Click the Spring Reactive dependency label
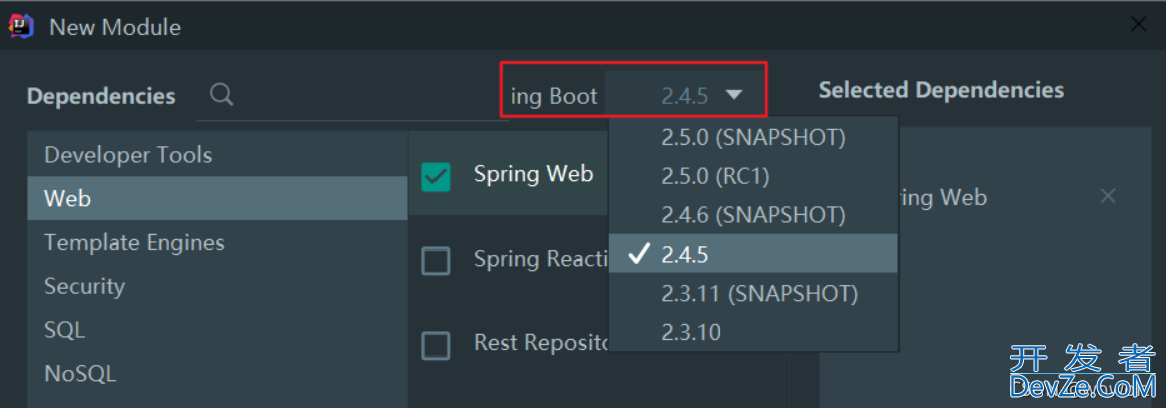The width and height of the screenshot is (1166, 408). tap(541, 259)
